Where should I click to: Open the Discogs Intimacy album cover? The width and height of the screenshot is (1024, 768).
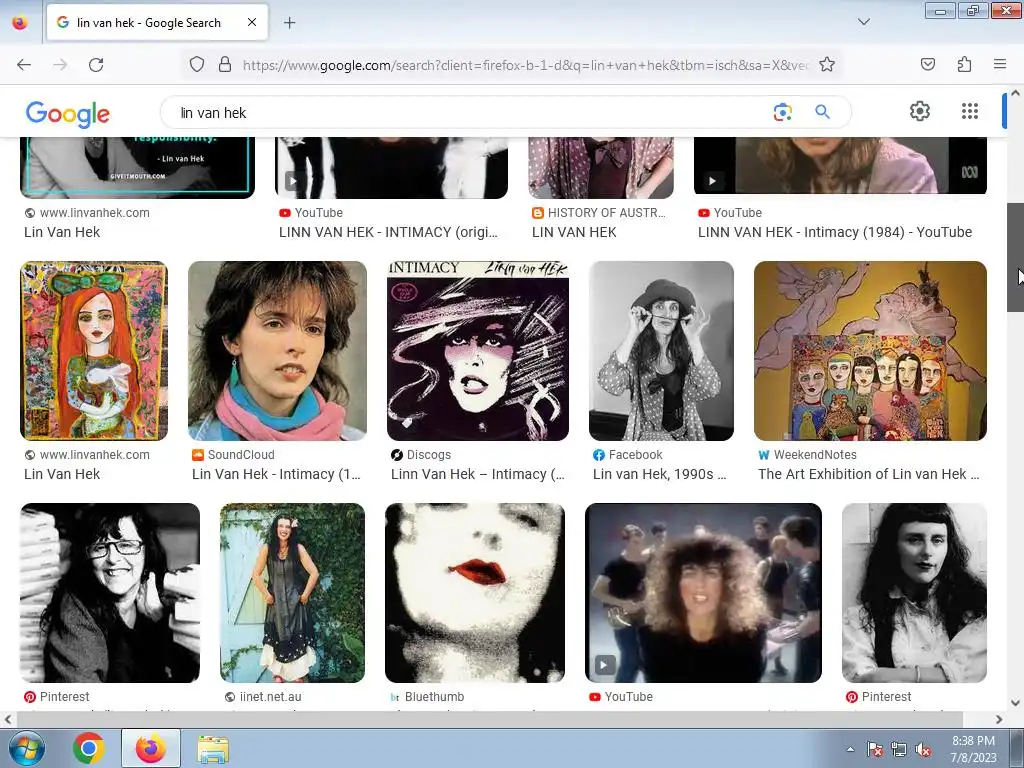pyautogui.click(x=477, y=351)
